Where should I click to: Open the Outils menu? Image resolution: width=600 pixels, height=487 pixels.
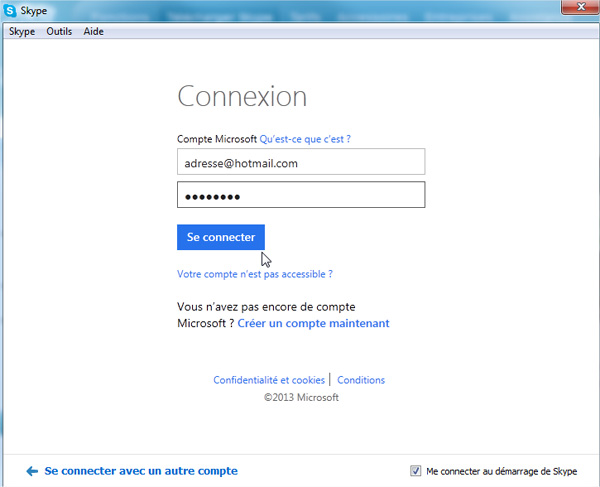(x=59, y=31)
